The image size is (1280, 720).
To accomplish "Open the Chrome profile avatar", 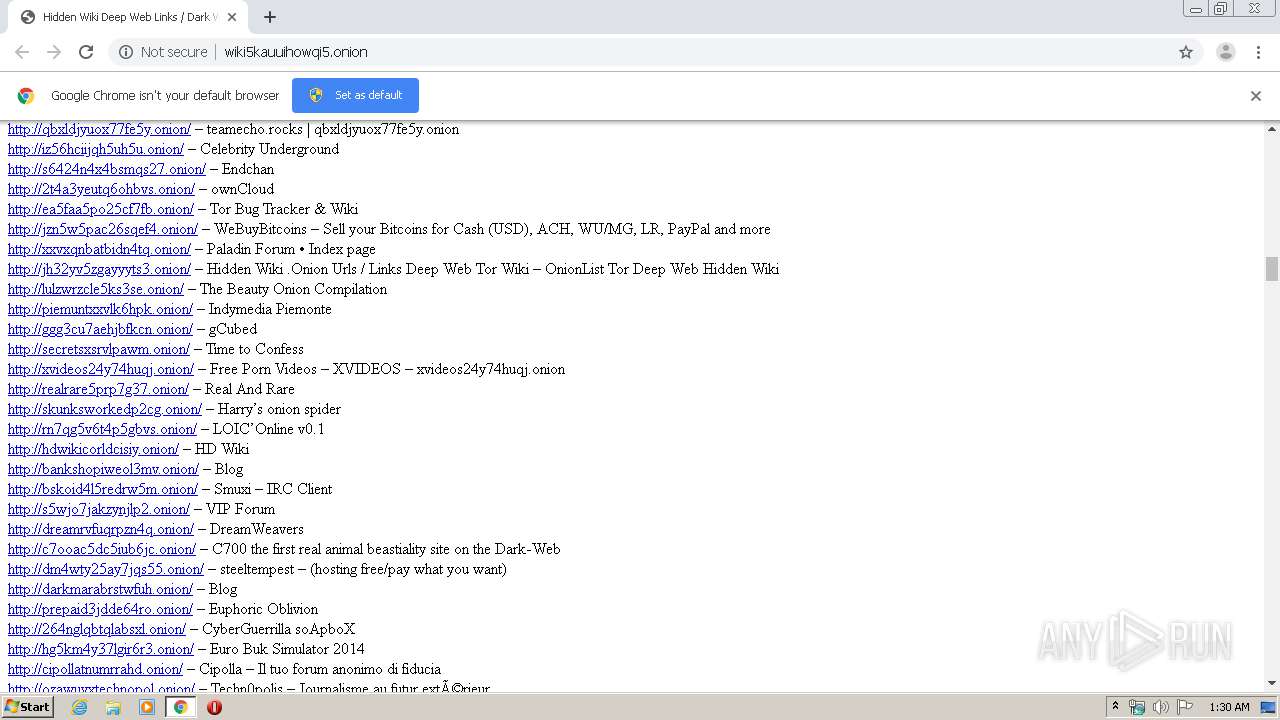I will coord(1225,52).
